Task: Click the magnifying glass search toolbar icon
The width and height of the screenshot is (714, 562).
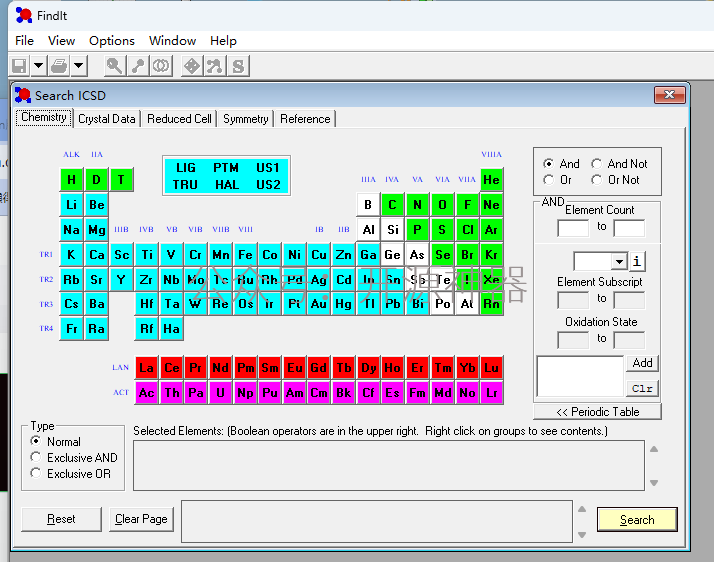Action: pyautogui.click(x=114, y=66)
